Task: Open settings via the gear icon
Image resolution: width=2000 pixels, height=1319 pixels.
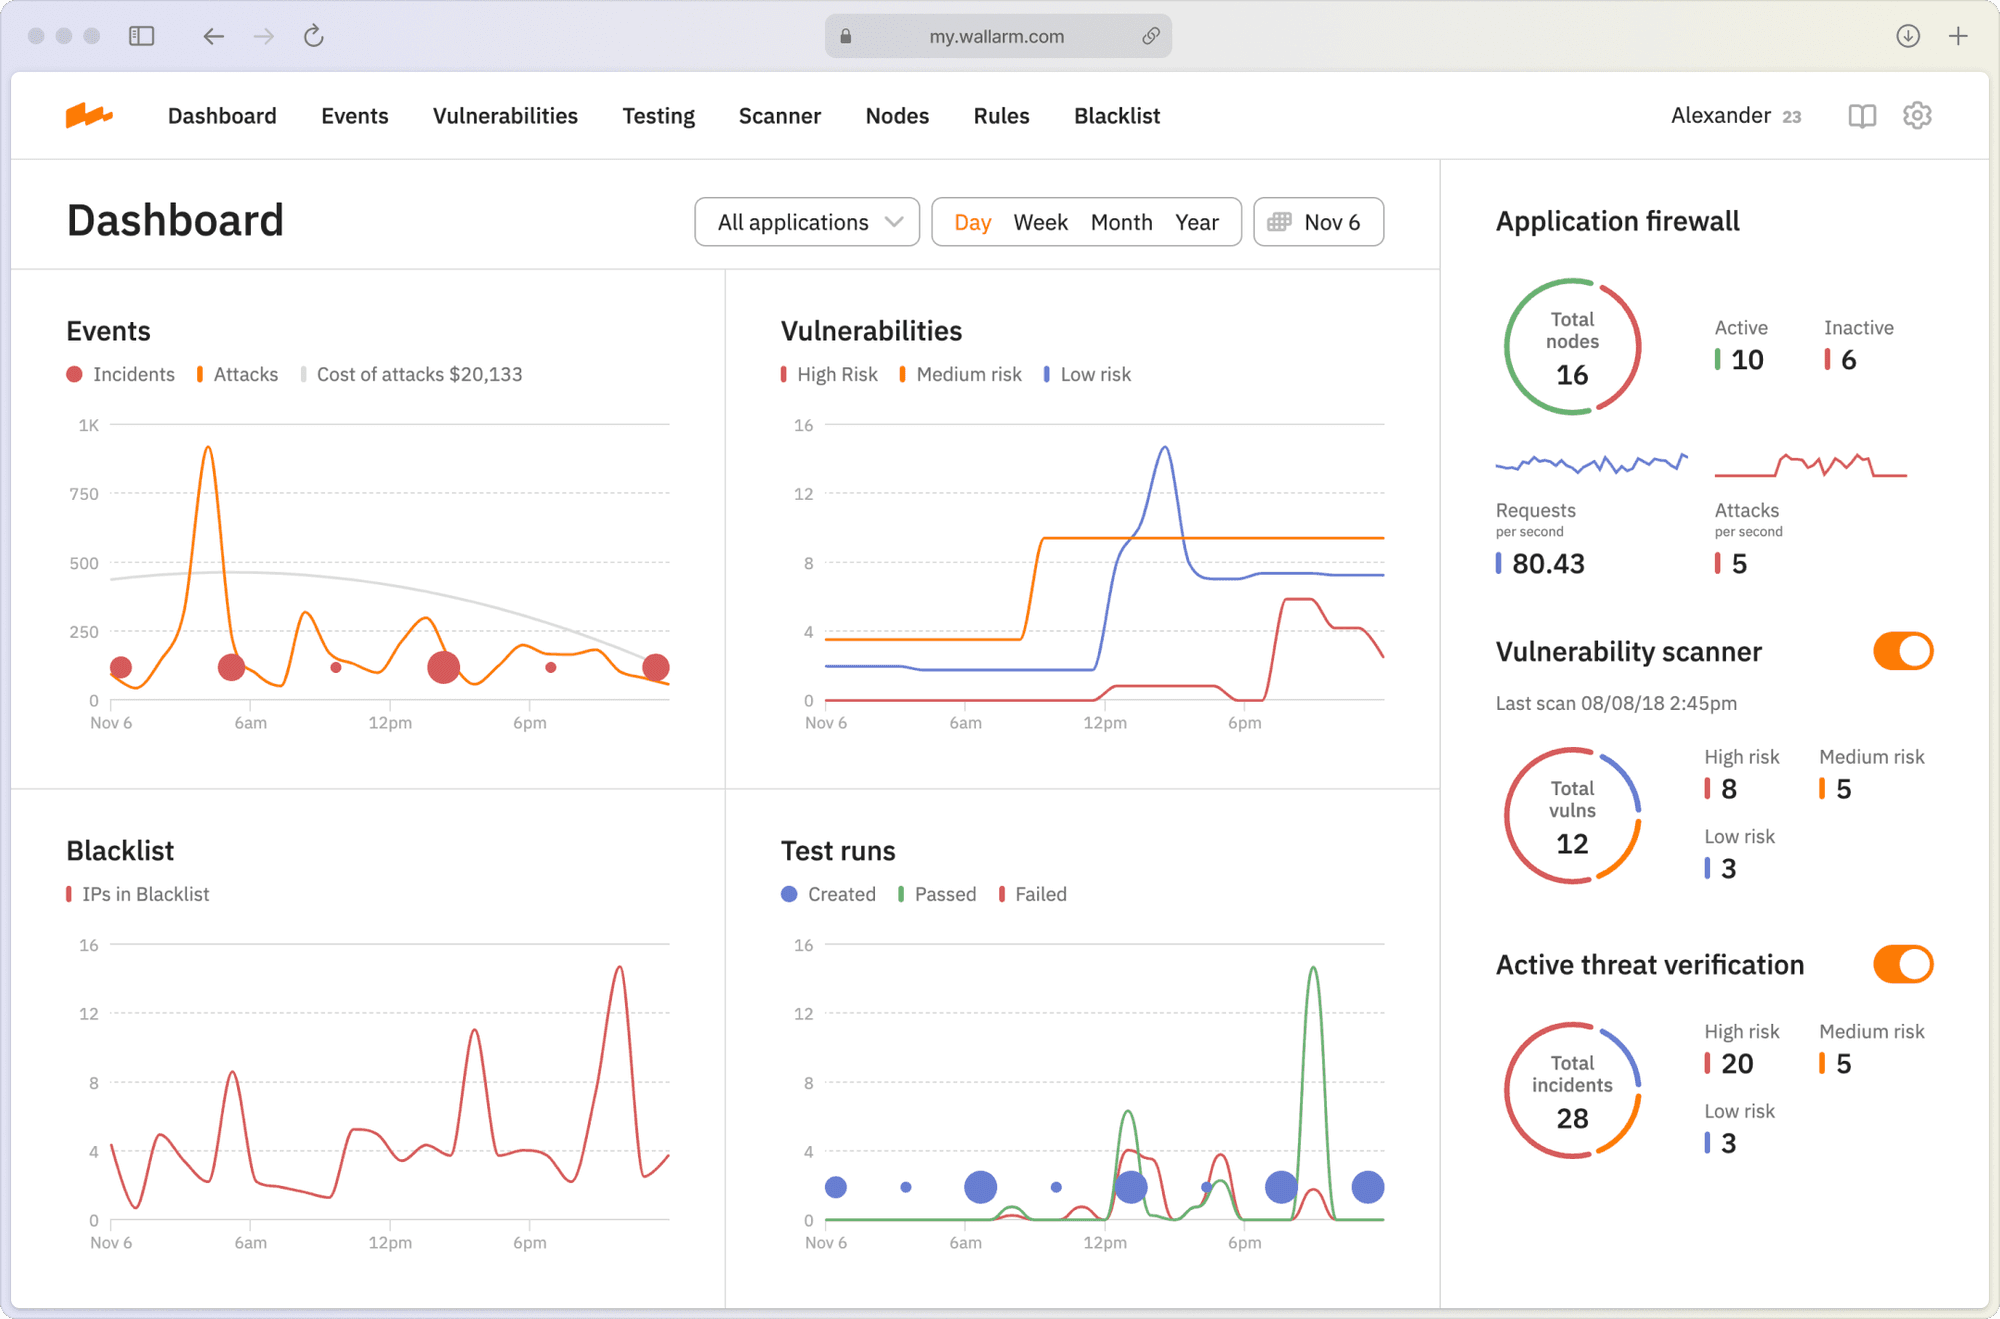Action: coord(1916,116)
